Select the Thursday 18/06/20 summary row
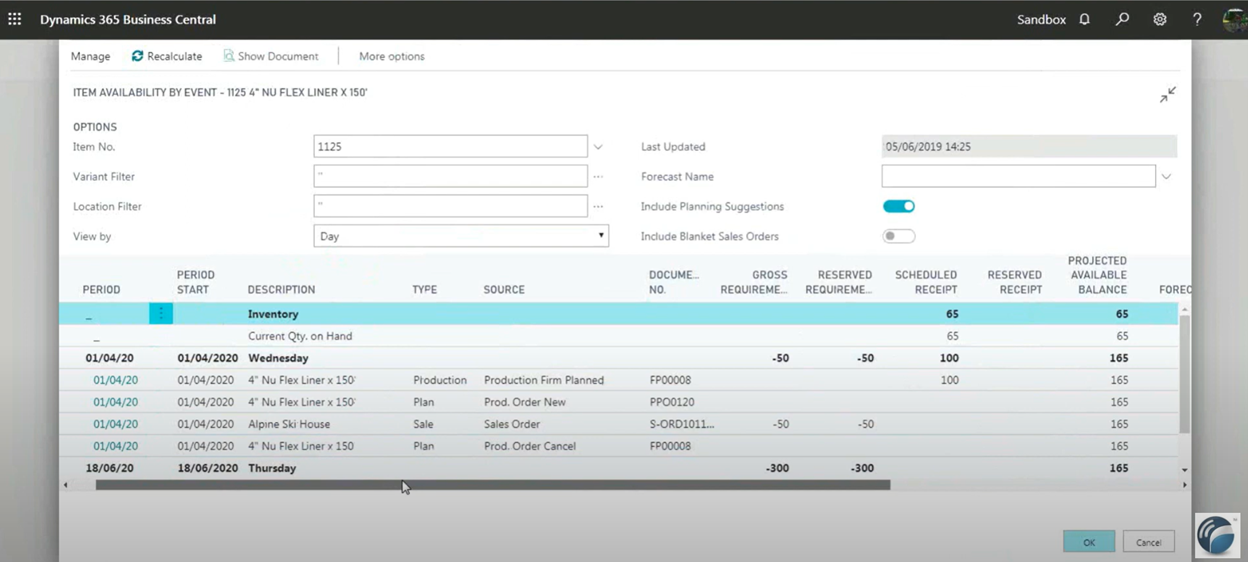 pos(618,468)
